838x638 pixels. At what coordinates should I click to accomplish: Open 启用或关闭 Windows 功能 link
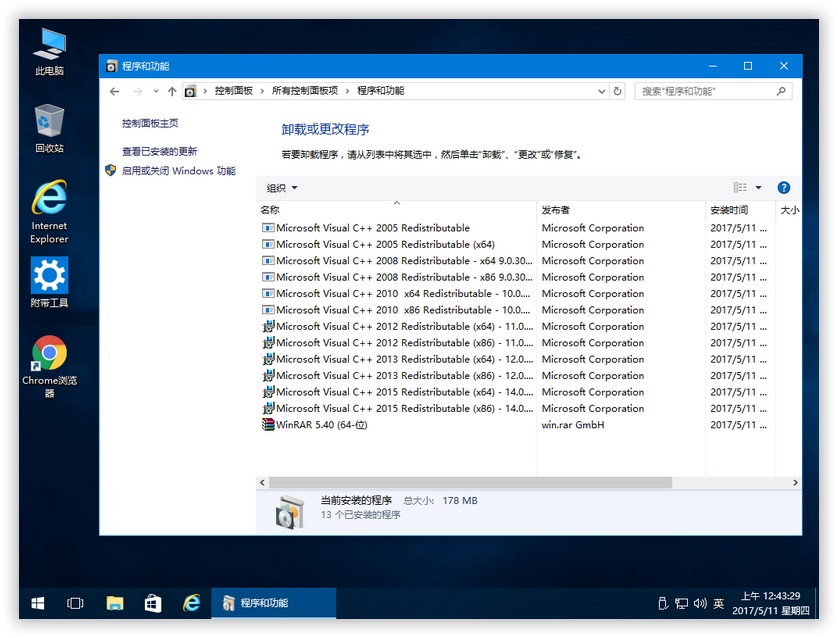tap(179, 171)
